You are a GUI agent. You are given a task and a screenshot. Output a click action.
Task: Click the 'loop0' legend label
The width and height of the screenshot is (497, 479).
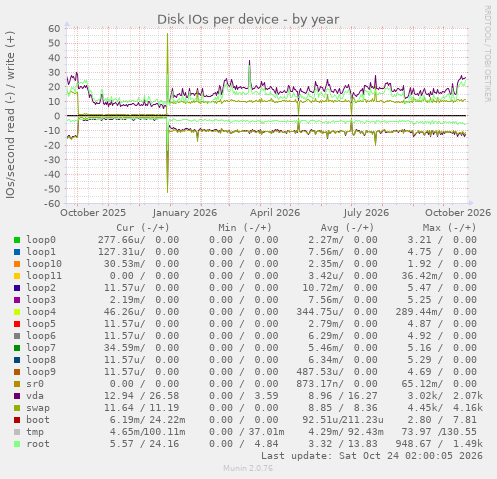(41, 240)
